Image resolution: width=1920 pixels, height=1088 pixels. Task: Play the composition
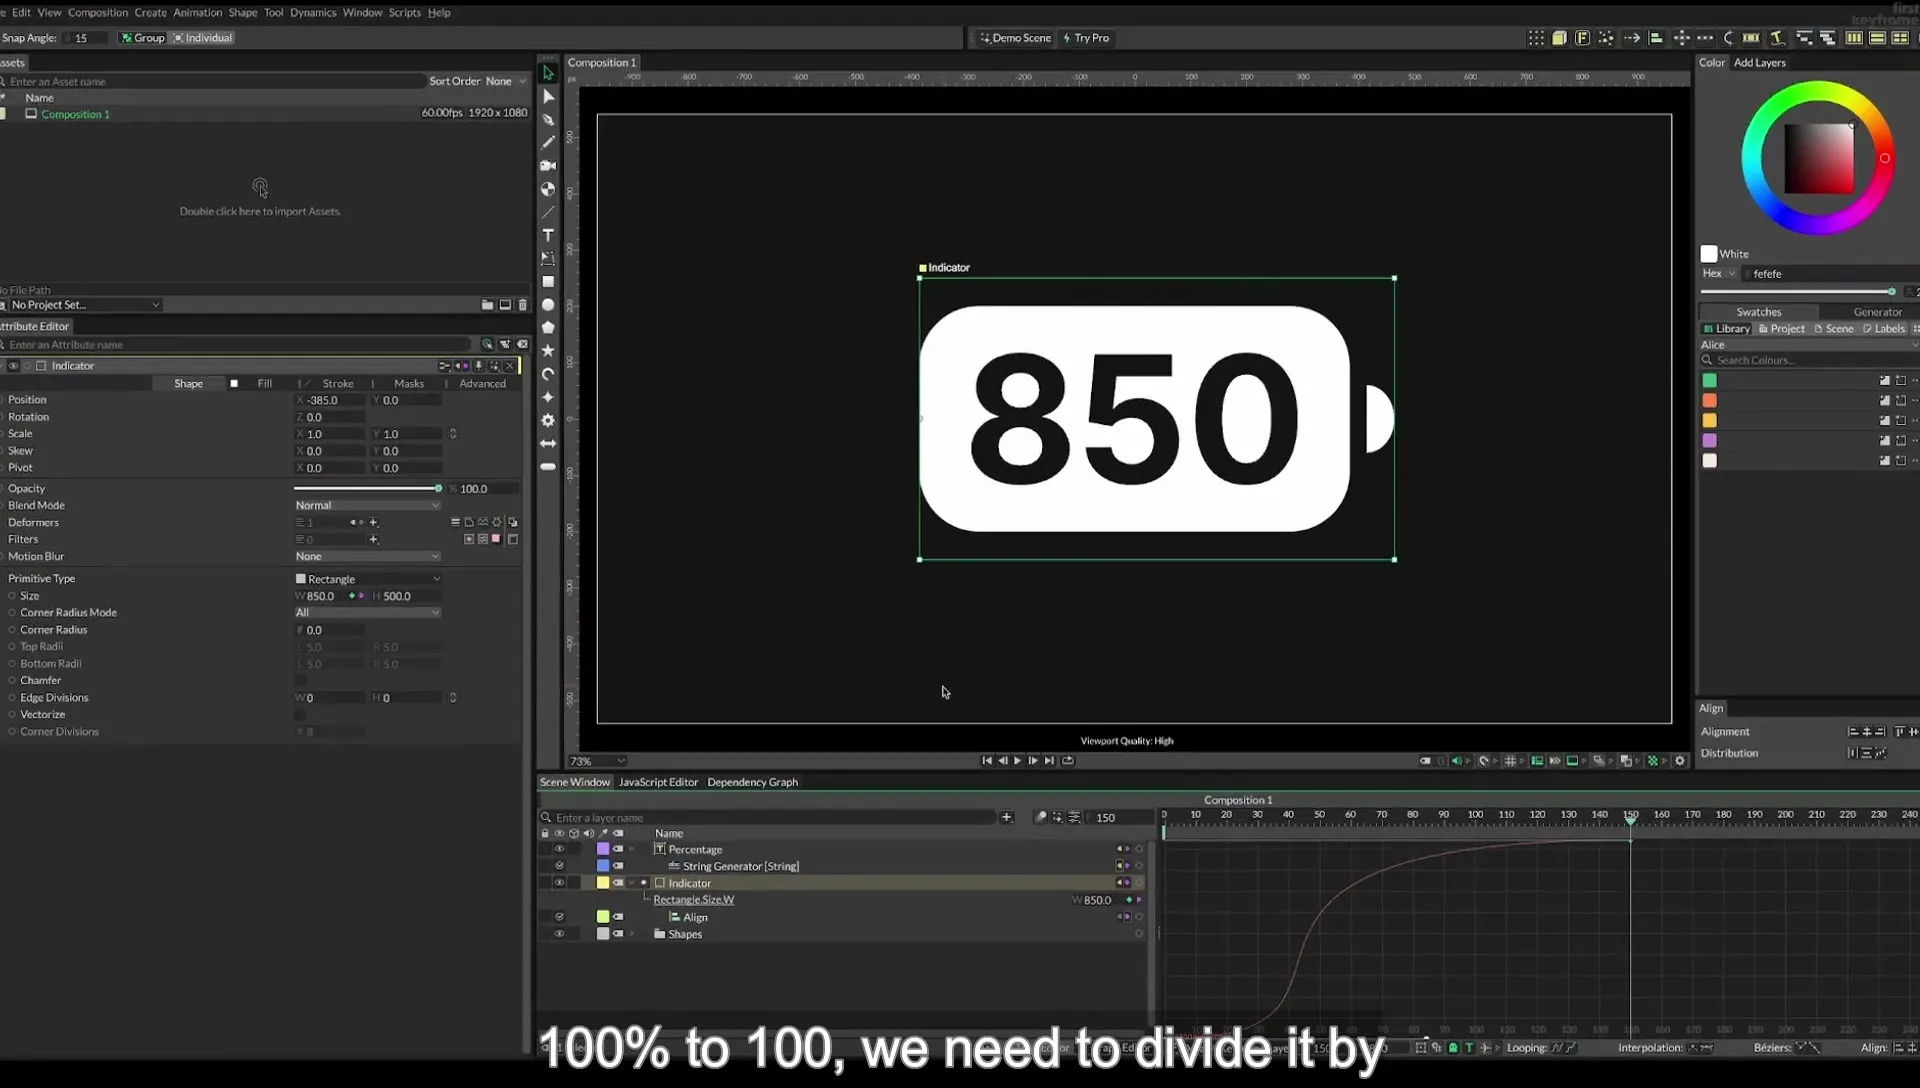click(x=1018, y=761)
